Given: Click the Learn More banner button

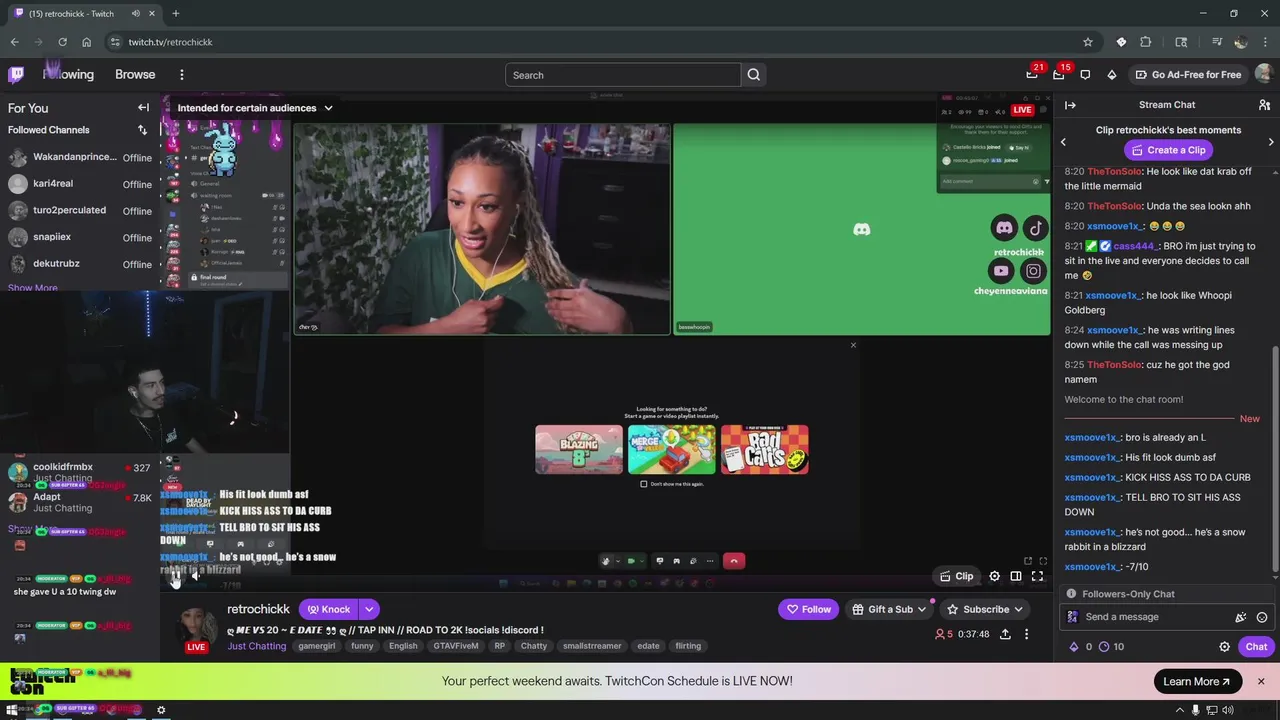Looking at the screenshot, I should click(1197, 682).
